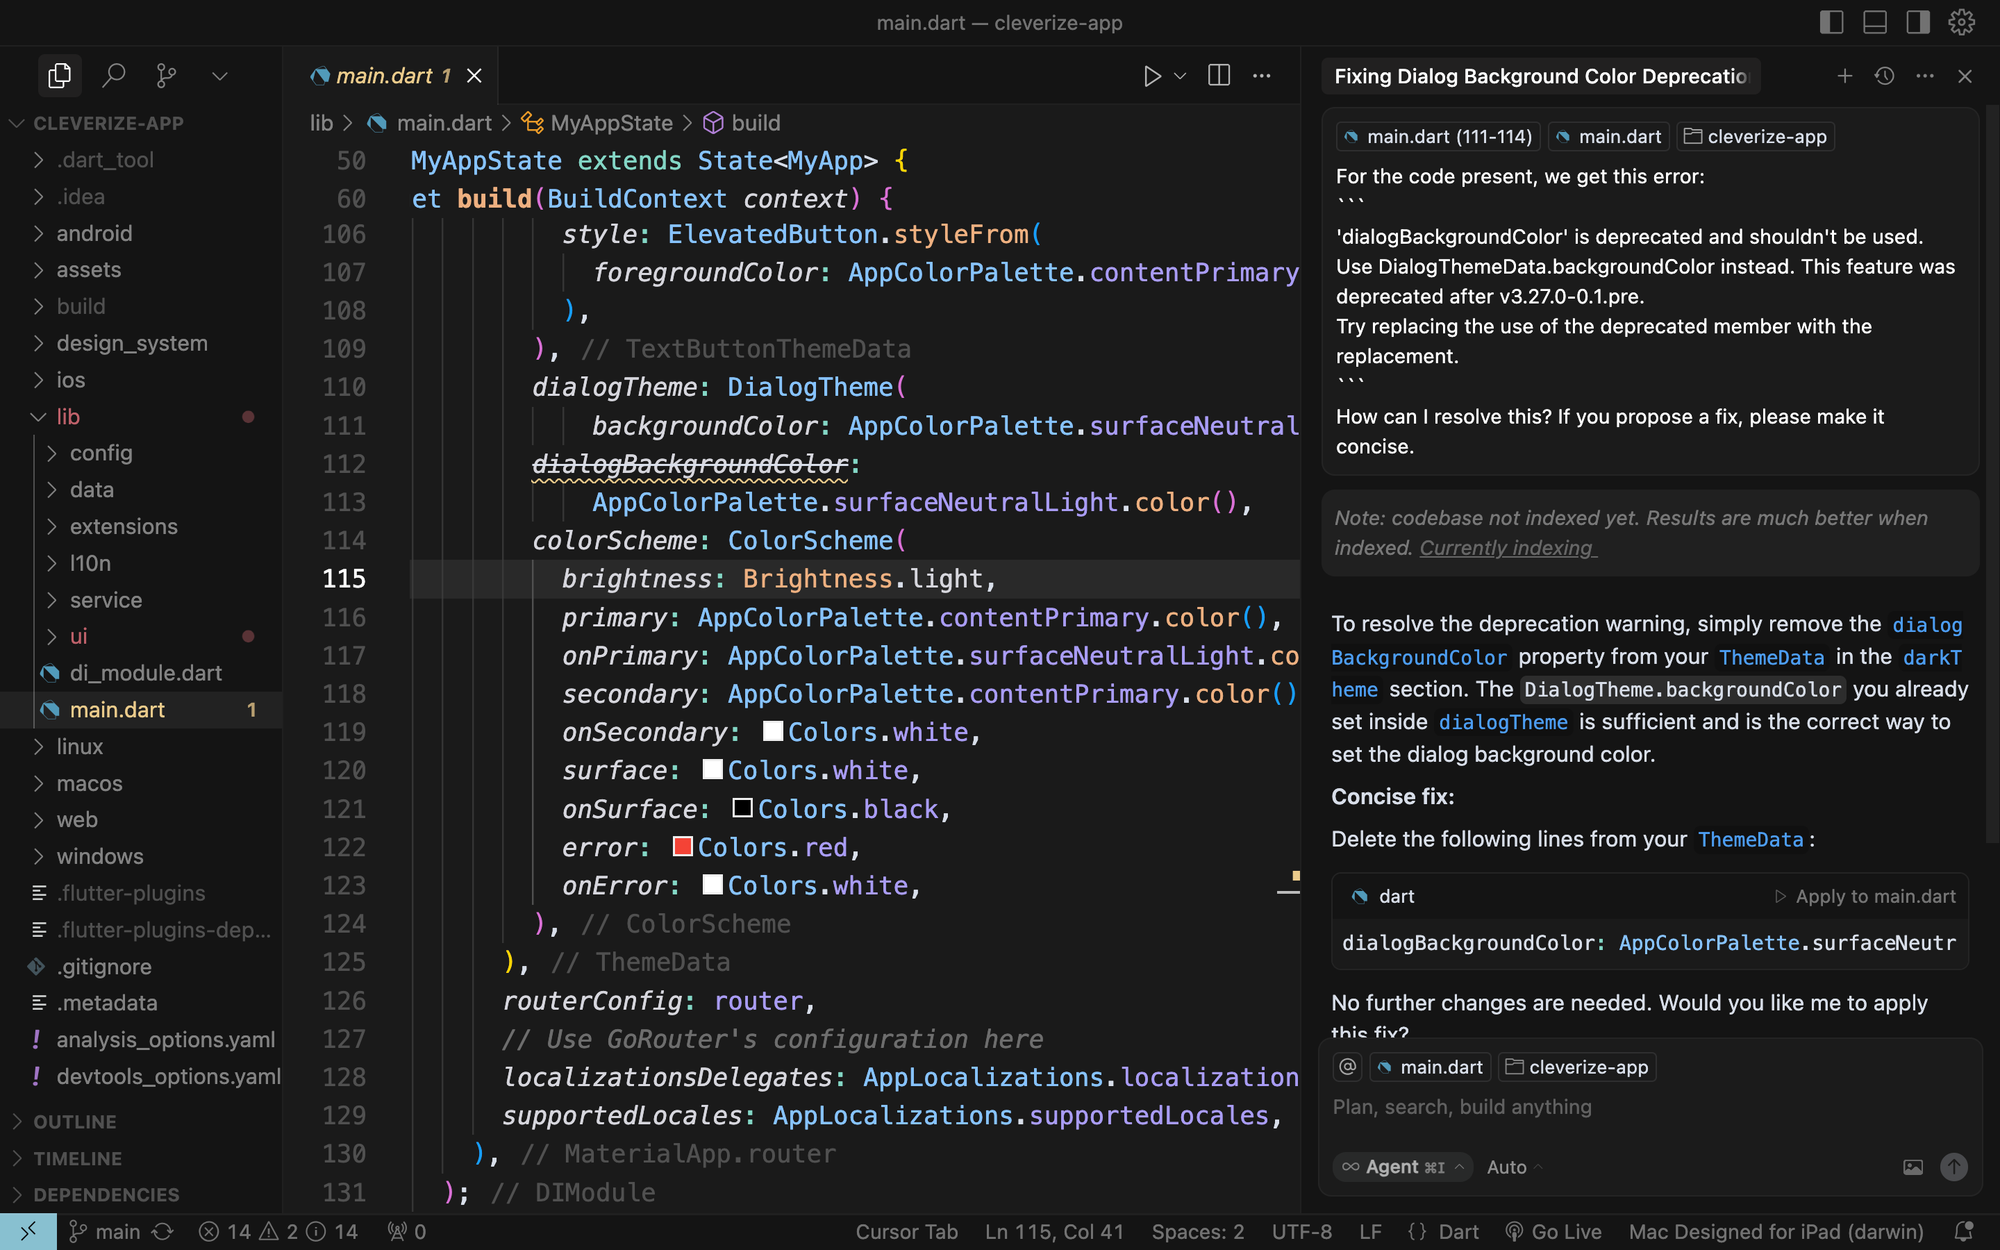
Task: Click the Currently indexing link
Action: [x=1508, y=548]
